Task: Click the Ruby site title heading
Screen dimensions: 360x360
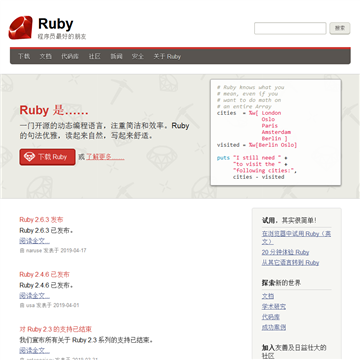Action: pos(56,24)
